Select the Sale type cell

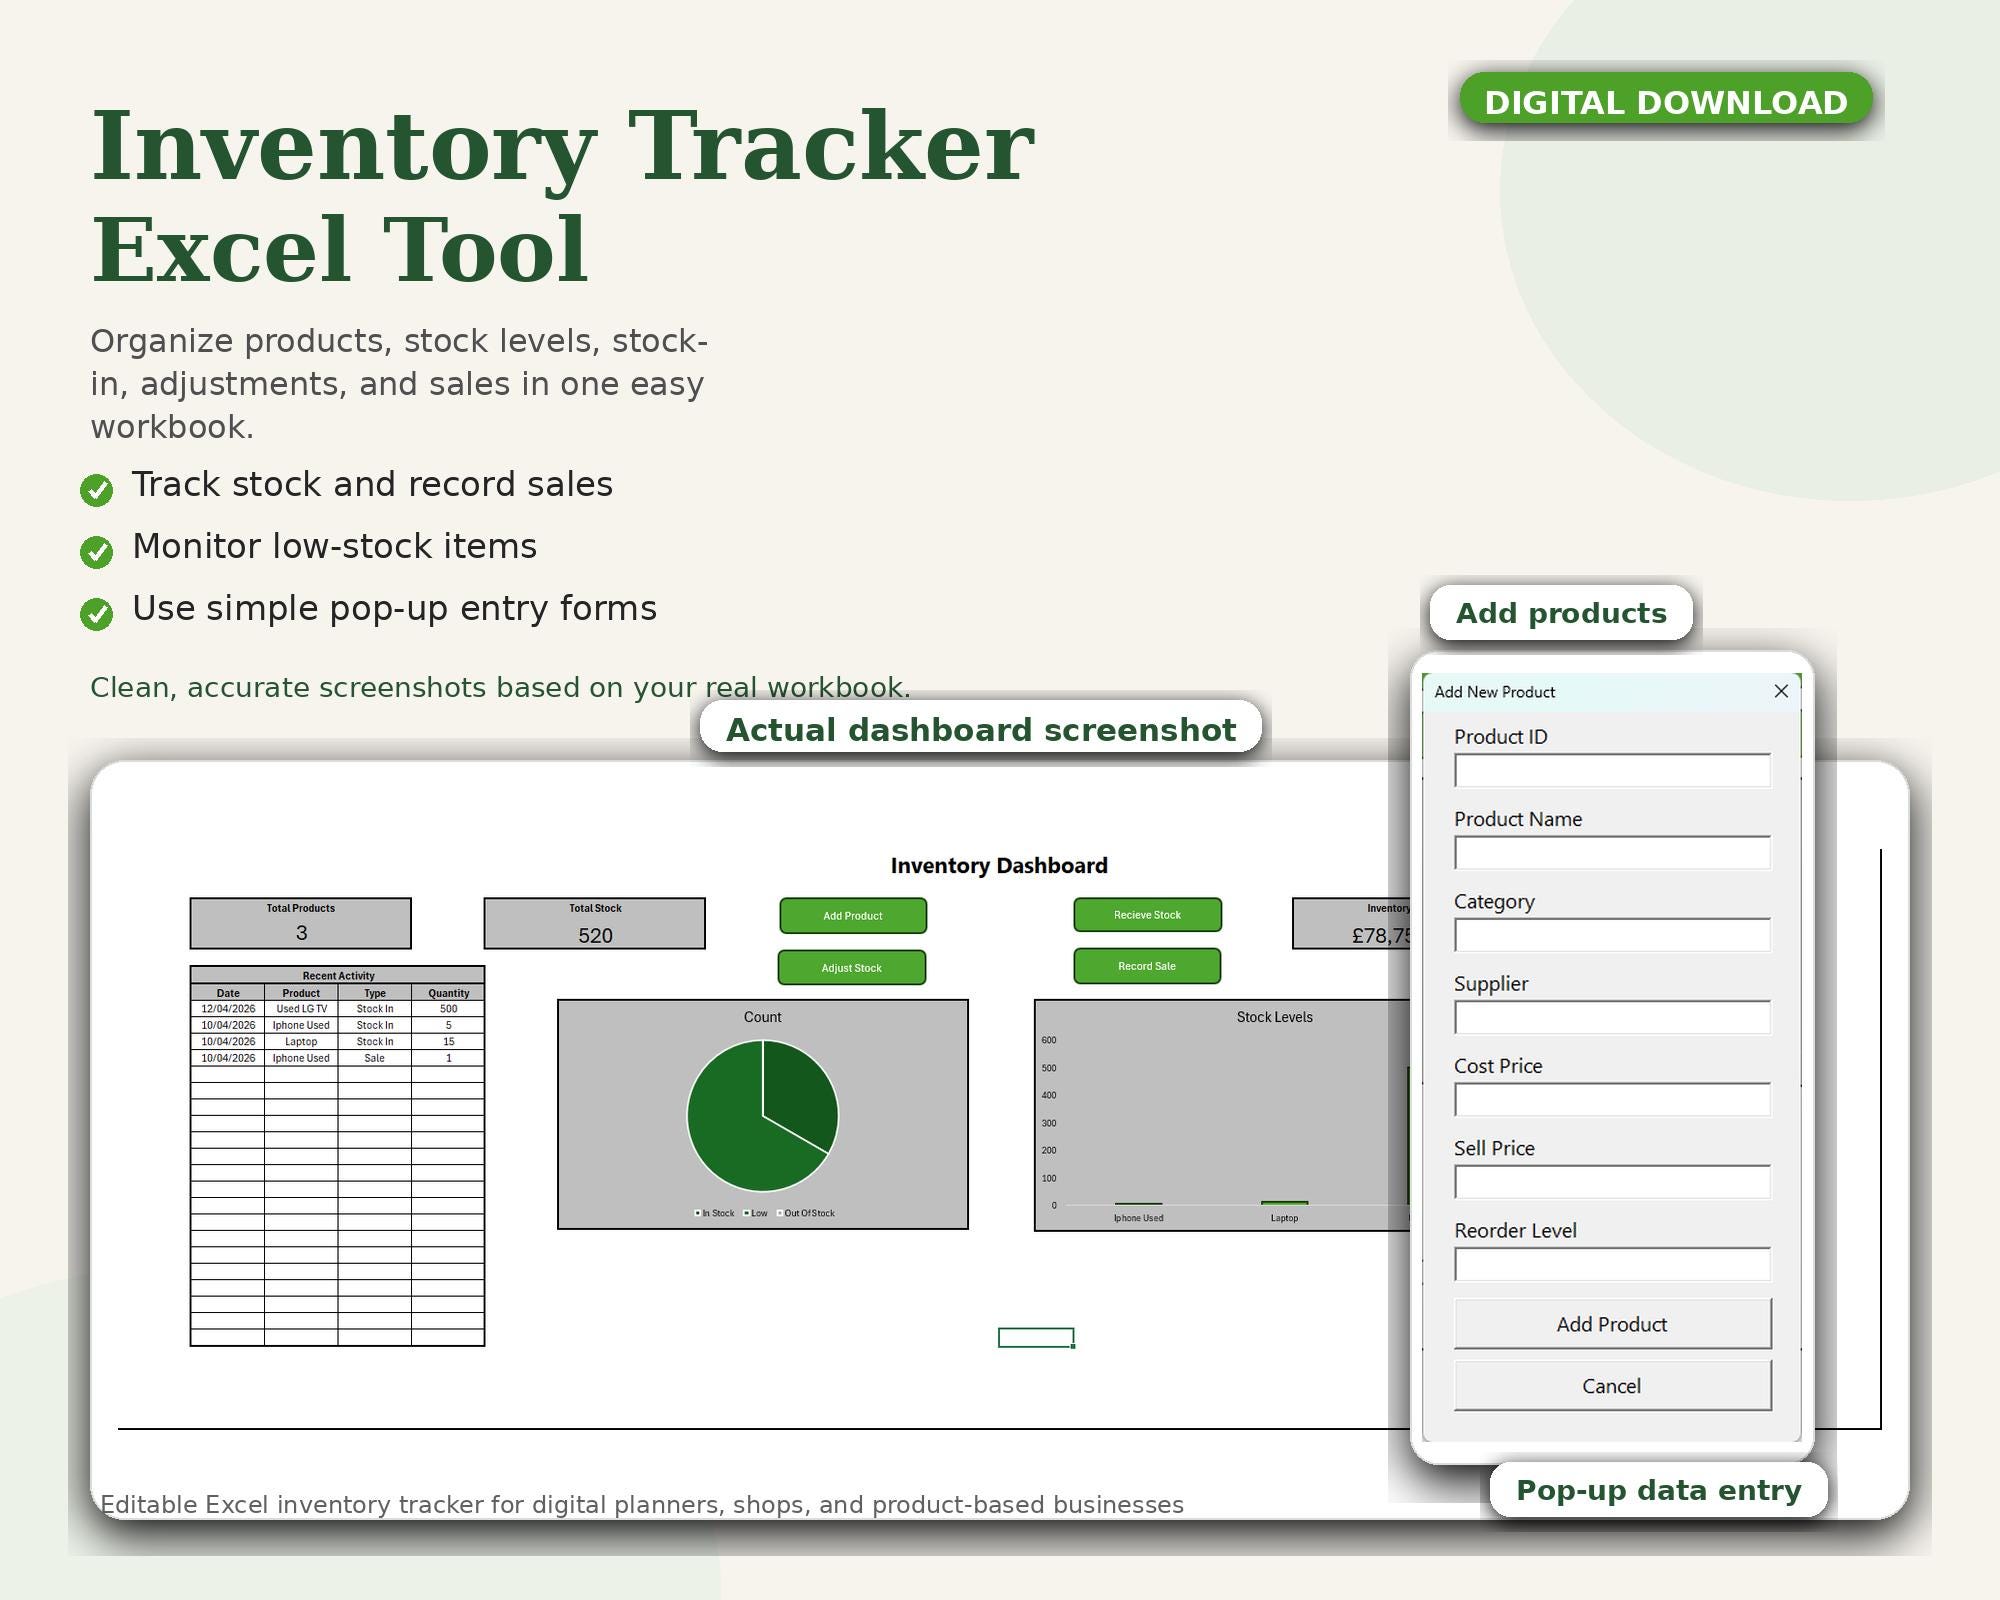tap(375, 1058)
